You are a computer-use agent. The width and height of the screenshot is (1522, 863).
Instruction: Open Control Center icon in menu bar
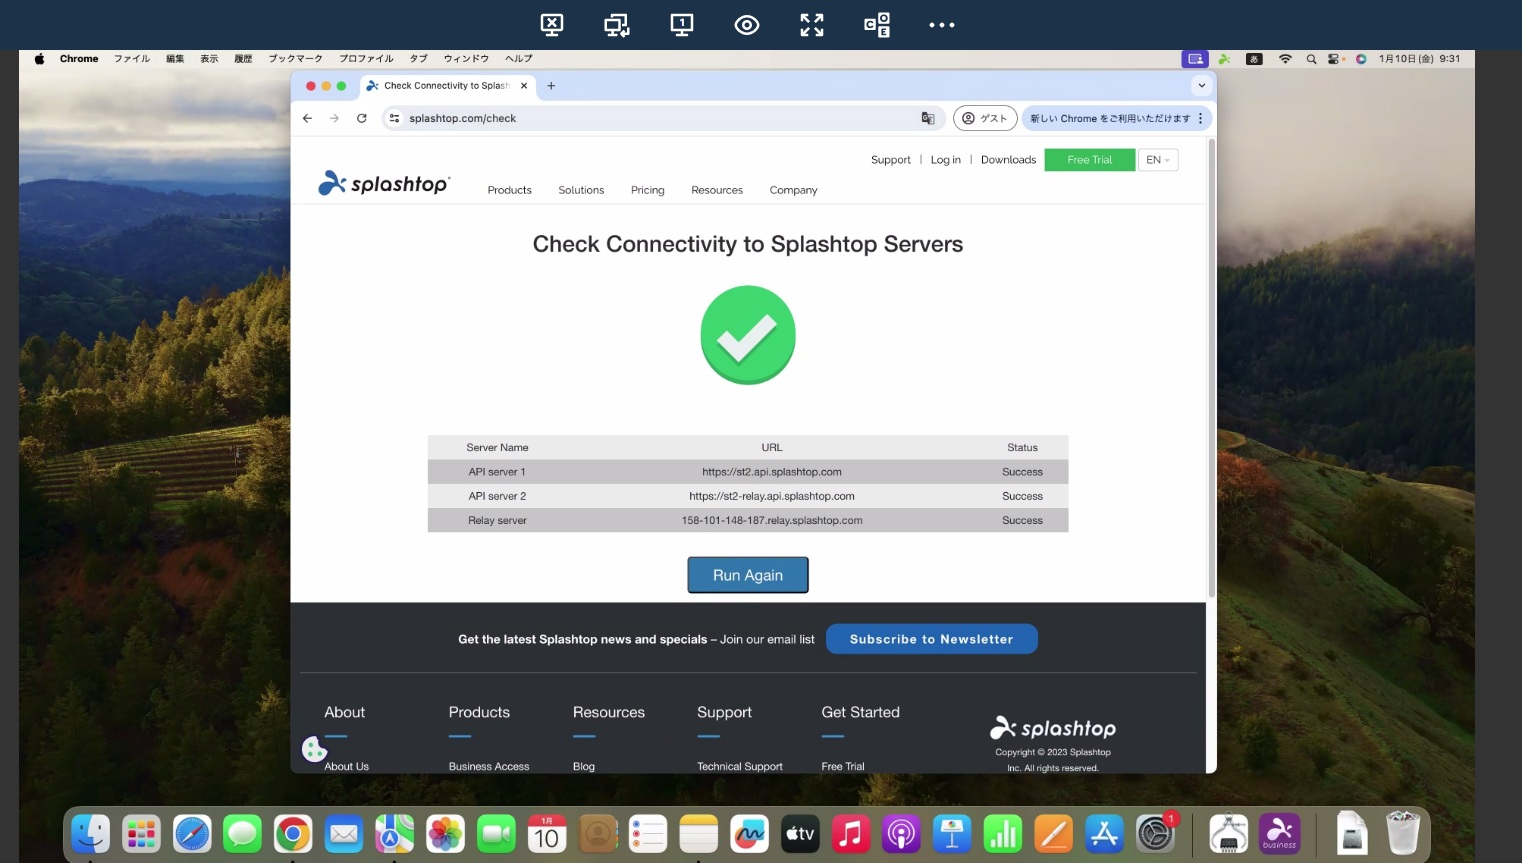click(x=1334, y=59)
